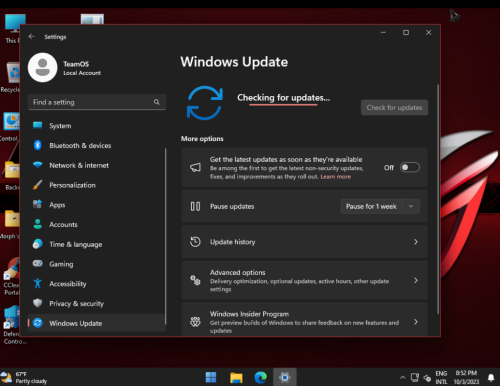500x386 pixels.
Task: Click the Windows Update sync arrows icon
Action: coord(205,103)
